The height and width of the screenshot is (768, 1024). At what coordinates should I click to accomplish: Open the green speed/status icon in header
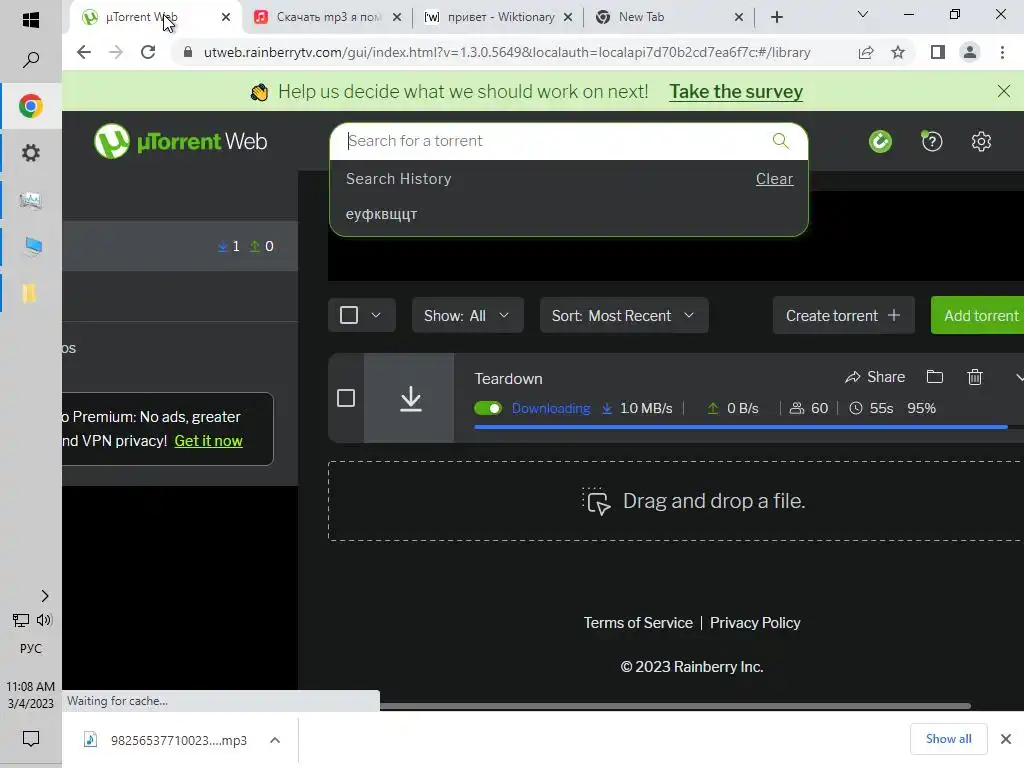click(x=880, y=141)
